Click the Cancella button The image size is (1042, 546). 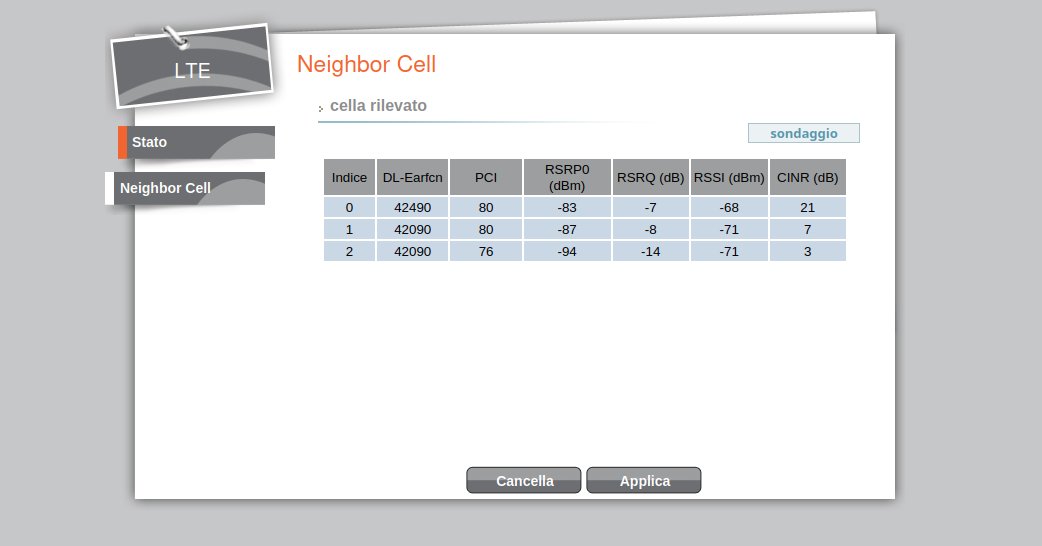(x=524, y=481)
